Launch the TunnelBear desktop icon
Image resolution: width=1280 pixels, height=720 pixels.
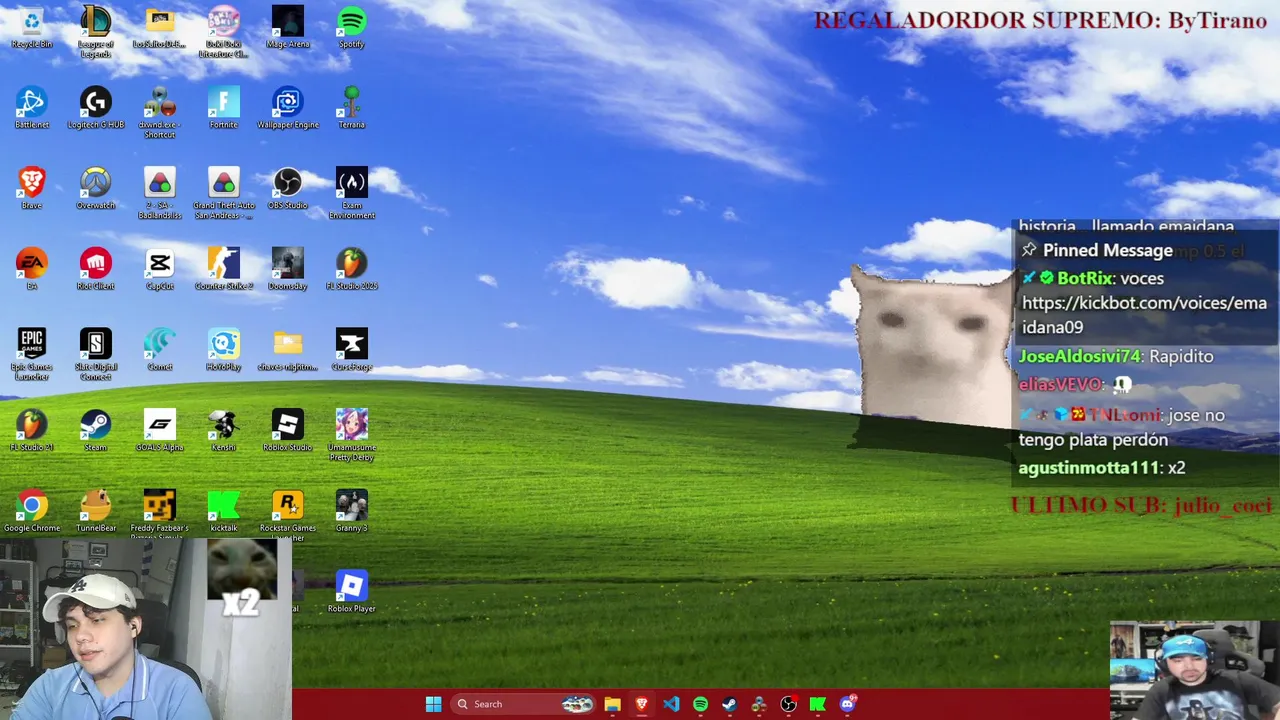coord(96,512)
